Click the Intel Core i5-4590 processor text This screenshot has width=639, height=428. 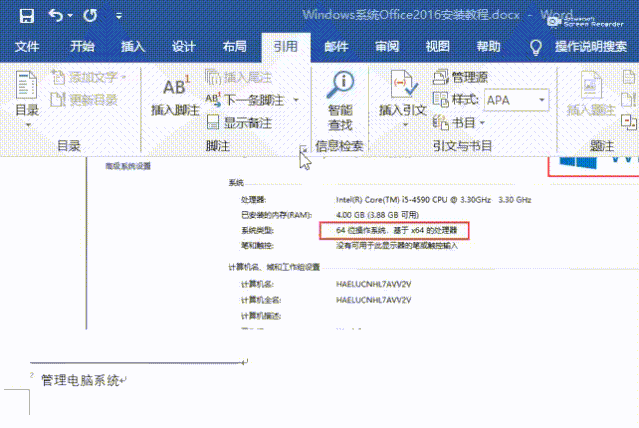click(x=434, y=200)
